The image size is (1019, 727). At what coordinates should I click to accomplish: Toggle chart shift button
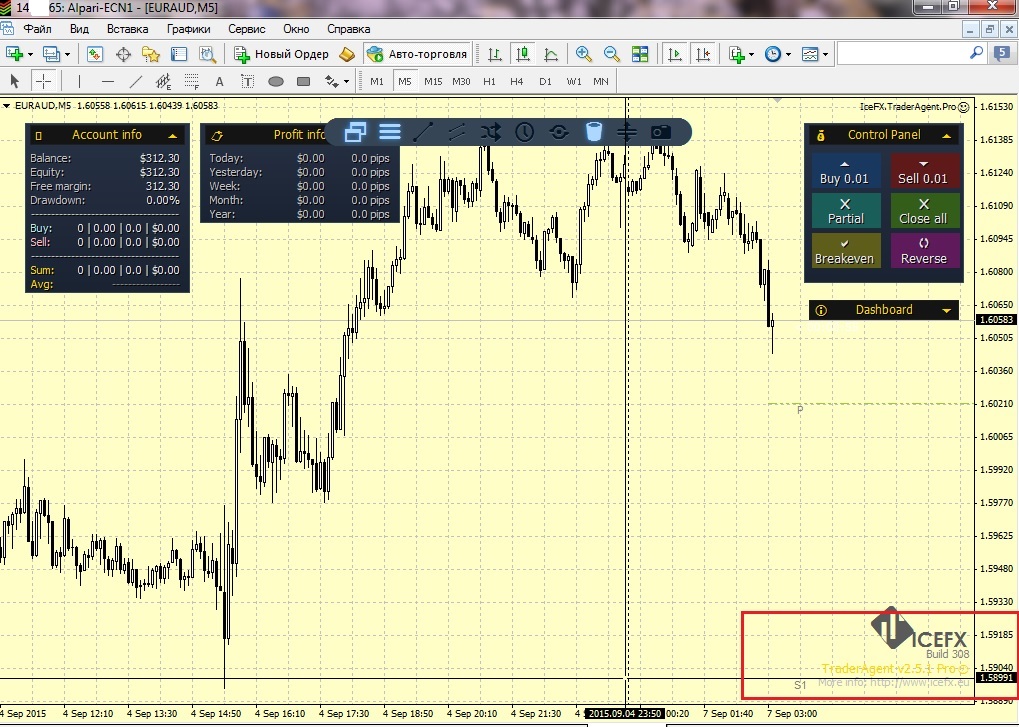click(703, 55)
